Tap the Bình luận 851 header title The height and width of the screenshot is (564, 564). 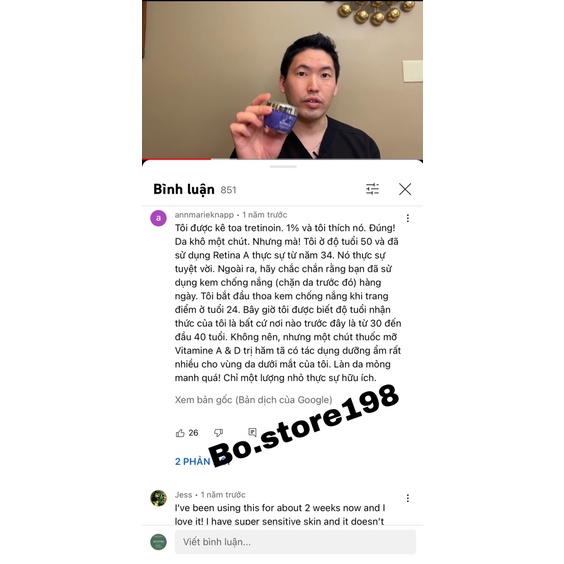[195, 190]
